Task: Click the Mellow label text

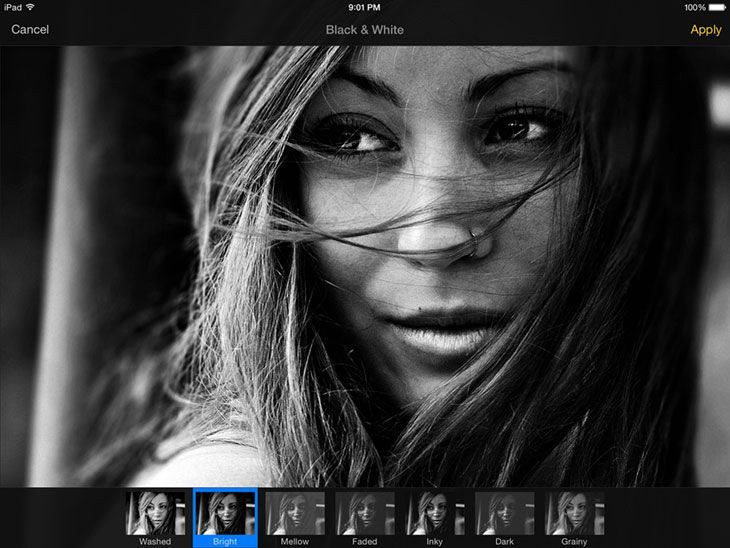Action: click(x=295, y=541)
